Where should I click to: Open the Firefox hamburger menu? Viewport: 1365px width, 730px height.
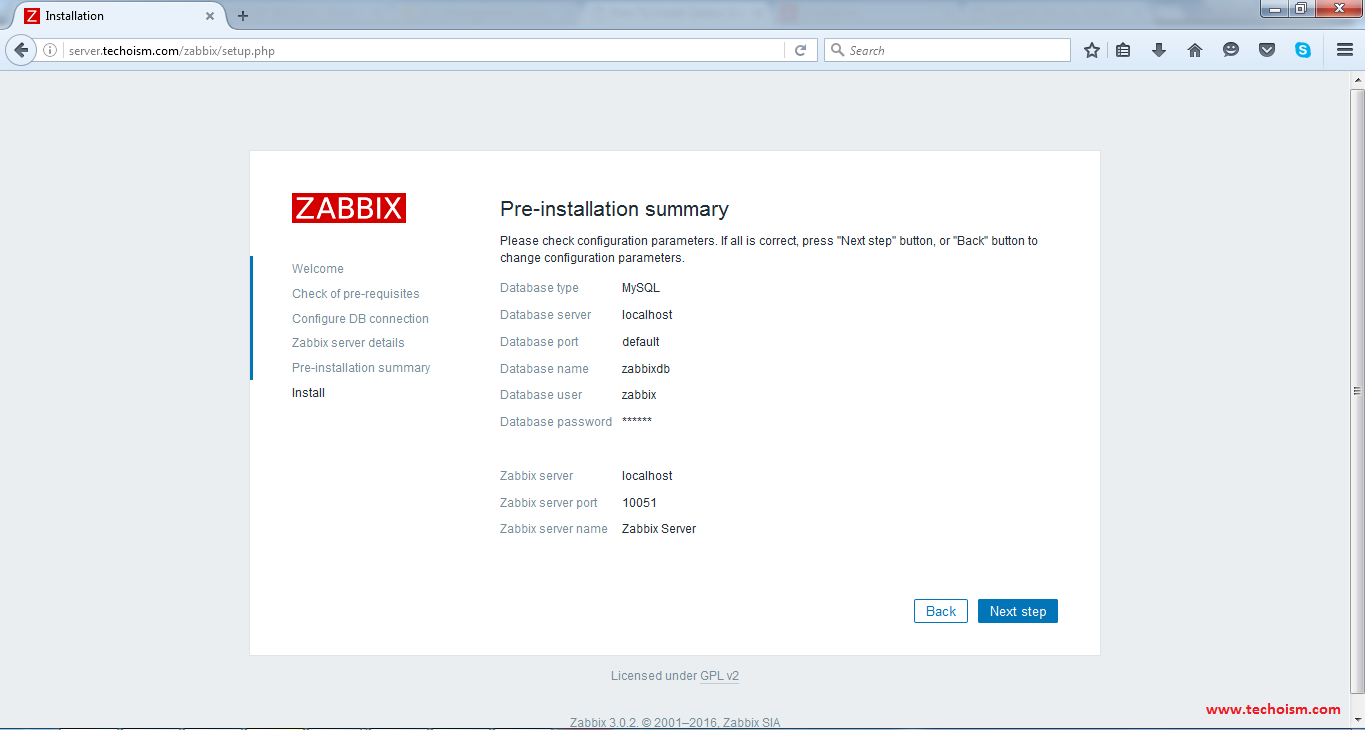coord(1345,50)
